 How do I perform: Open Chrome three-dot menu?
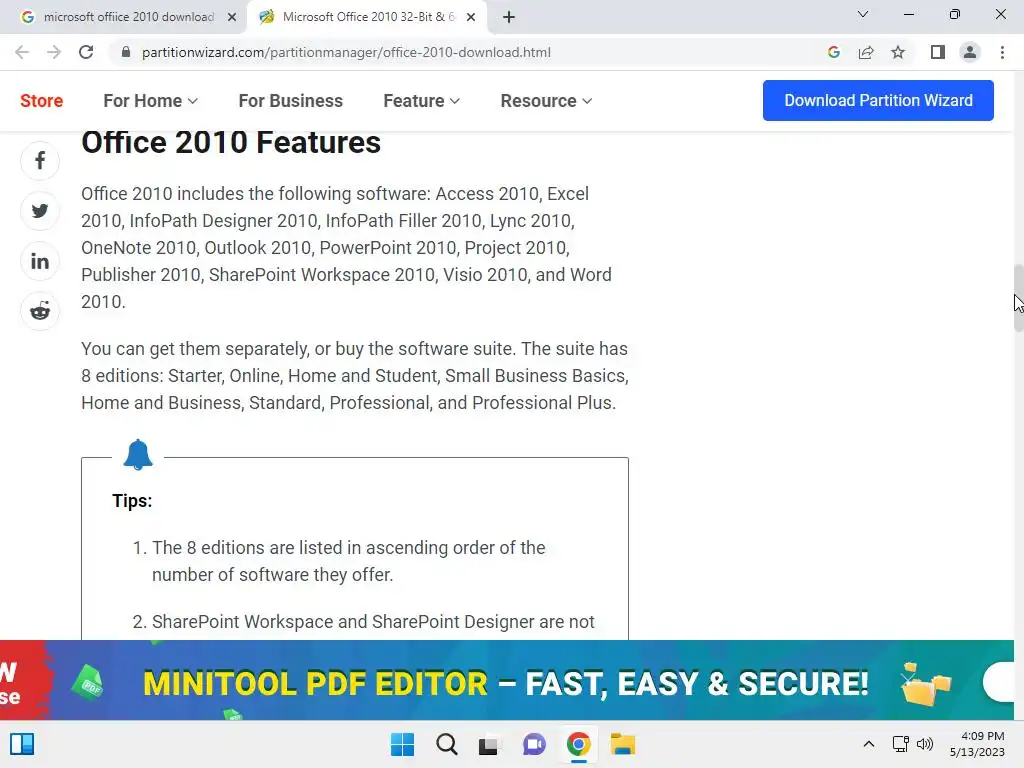click(1002, 52)
